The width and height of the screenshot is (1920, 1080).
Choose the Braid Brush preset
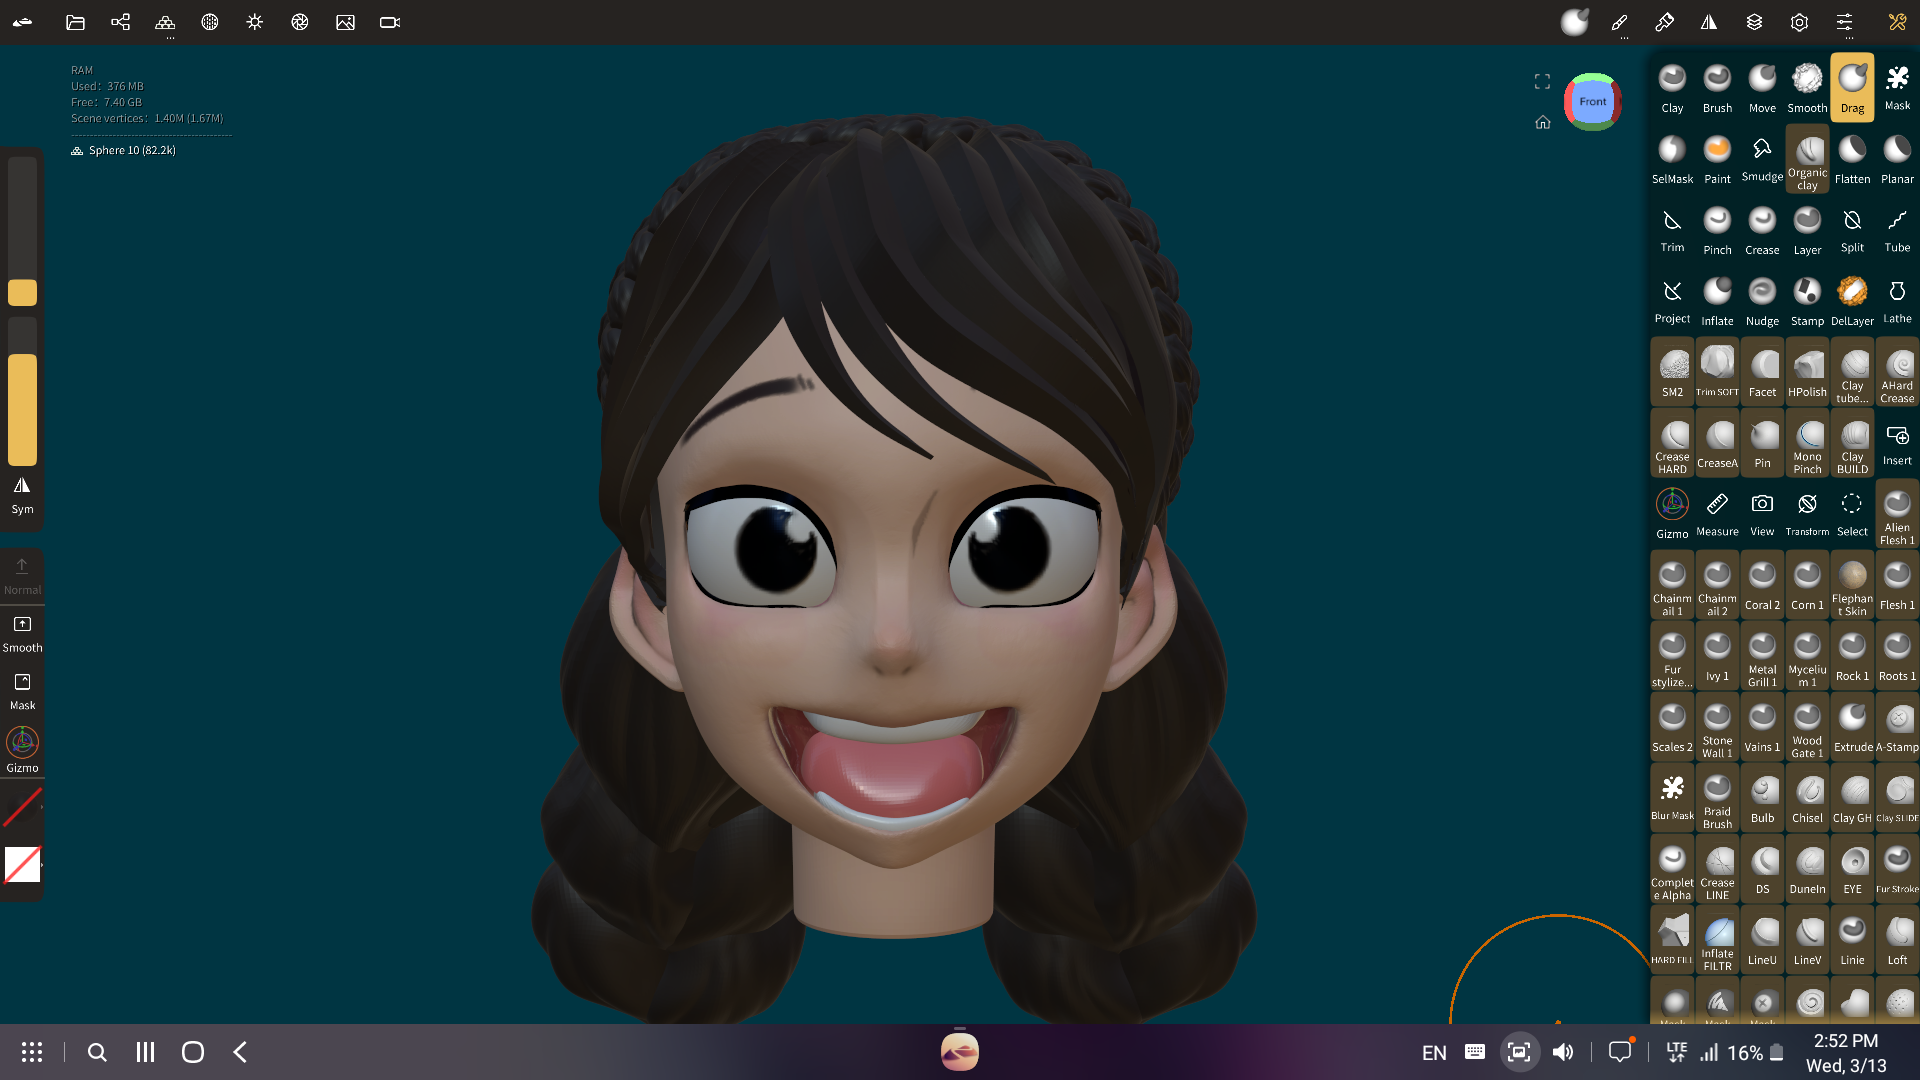[1717, 798]
